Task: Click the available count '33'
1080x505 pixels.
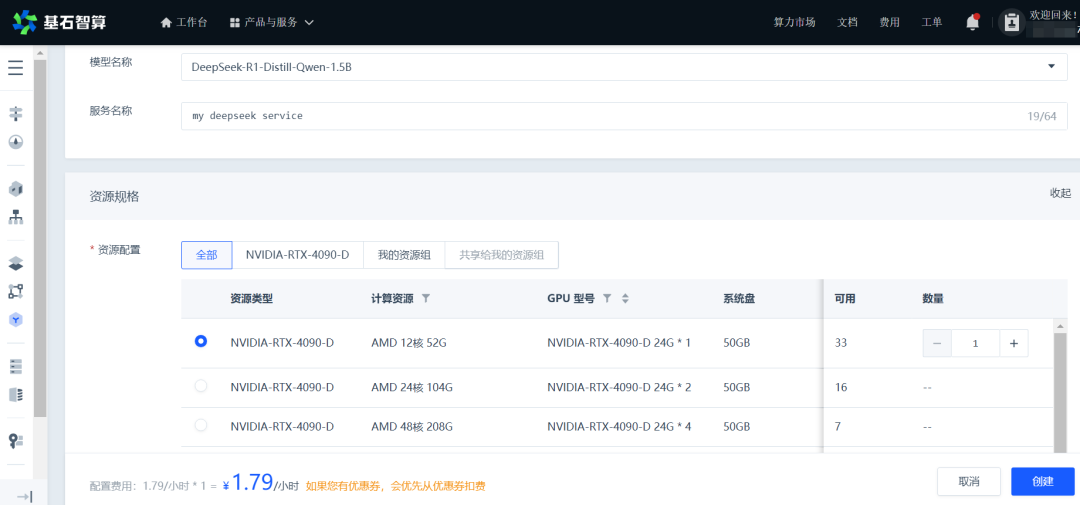Action: tap(840, 342)
